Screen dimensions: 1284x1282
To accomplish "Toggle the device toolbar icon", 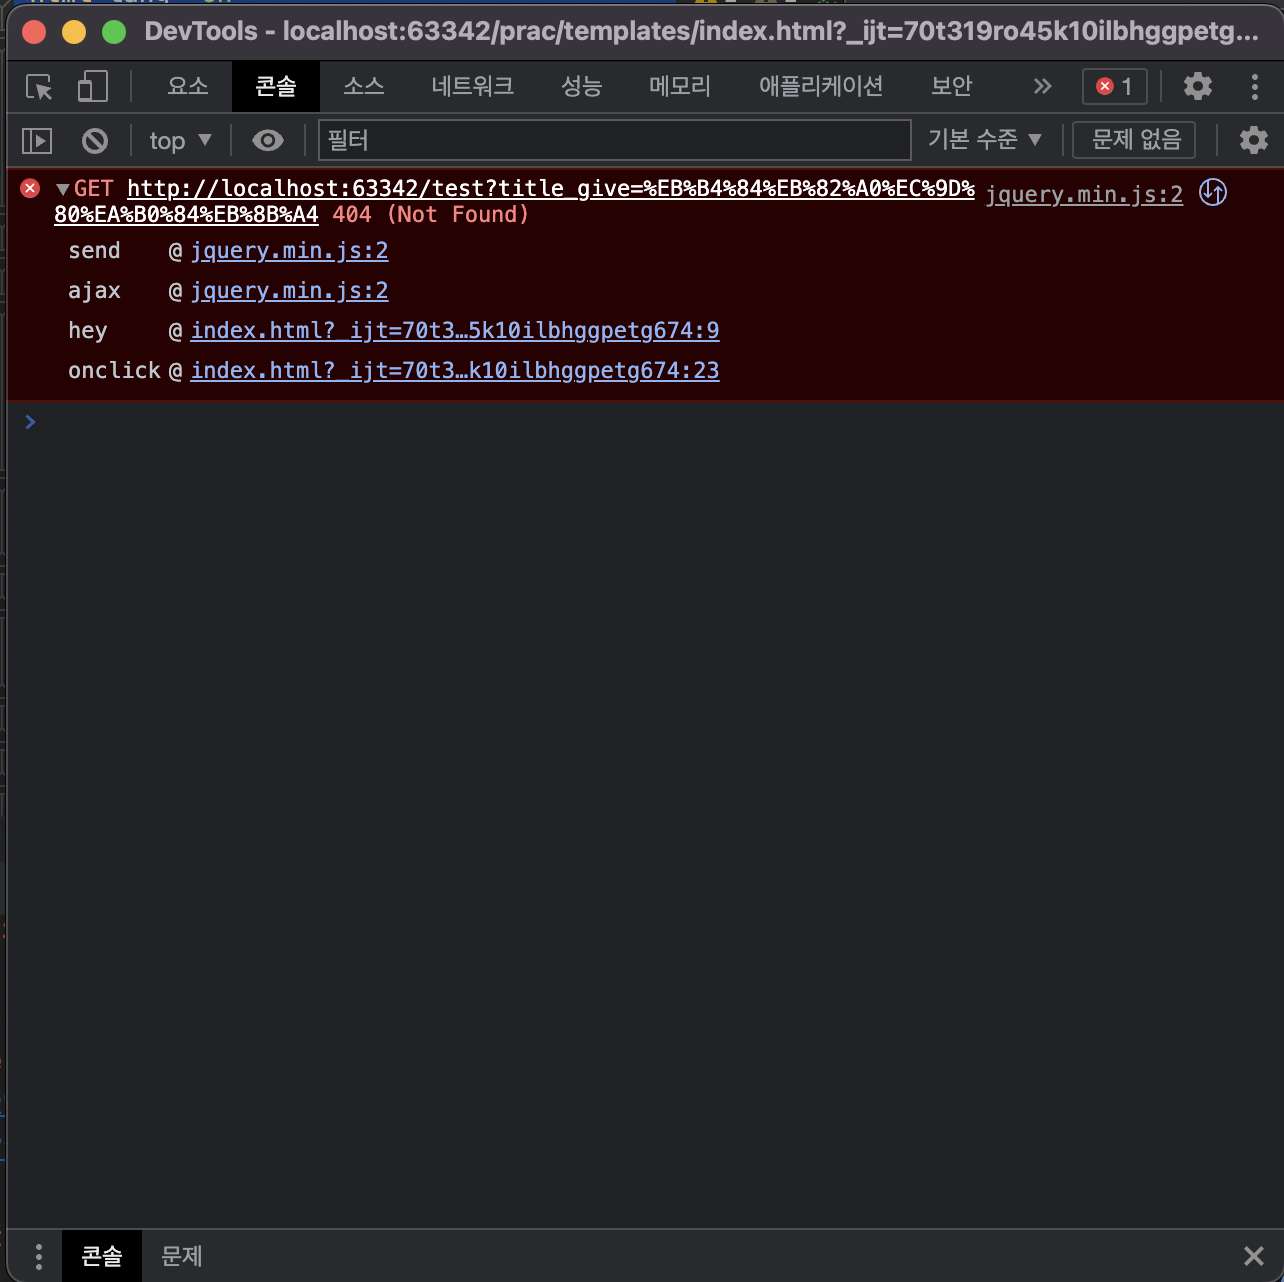I will point(93,87).
